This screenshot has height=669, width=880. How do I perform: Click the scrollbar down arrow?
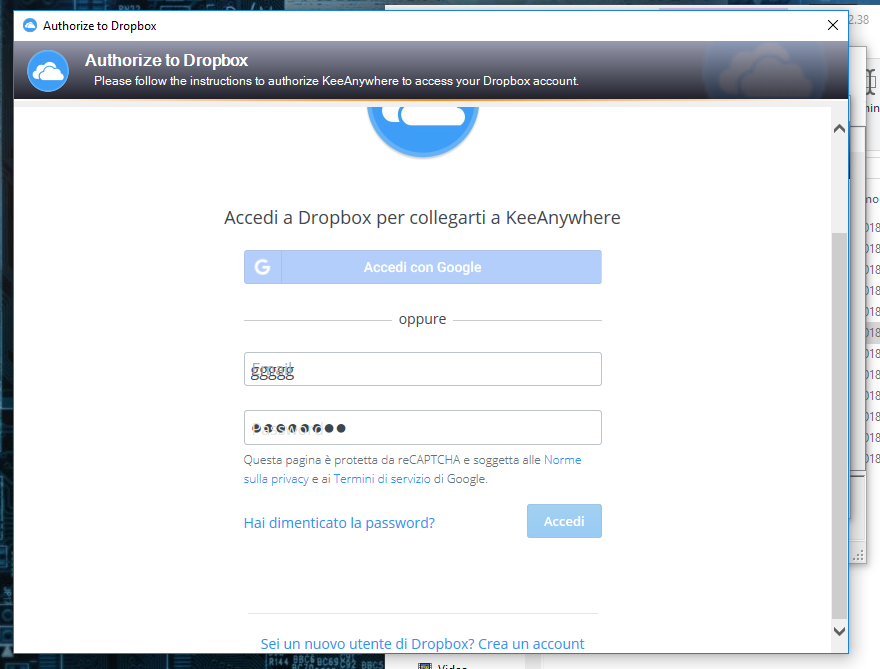click(839, 631)
